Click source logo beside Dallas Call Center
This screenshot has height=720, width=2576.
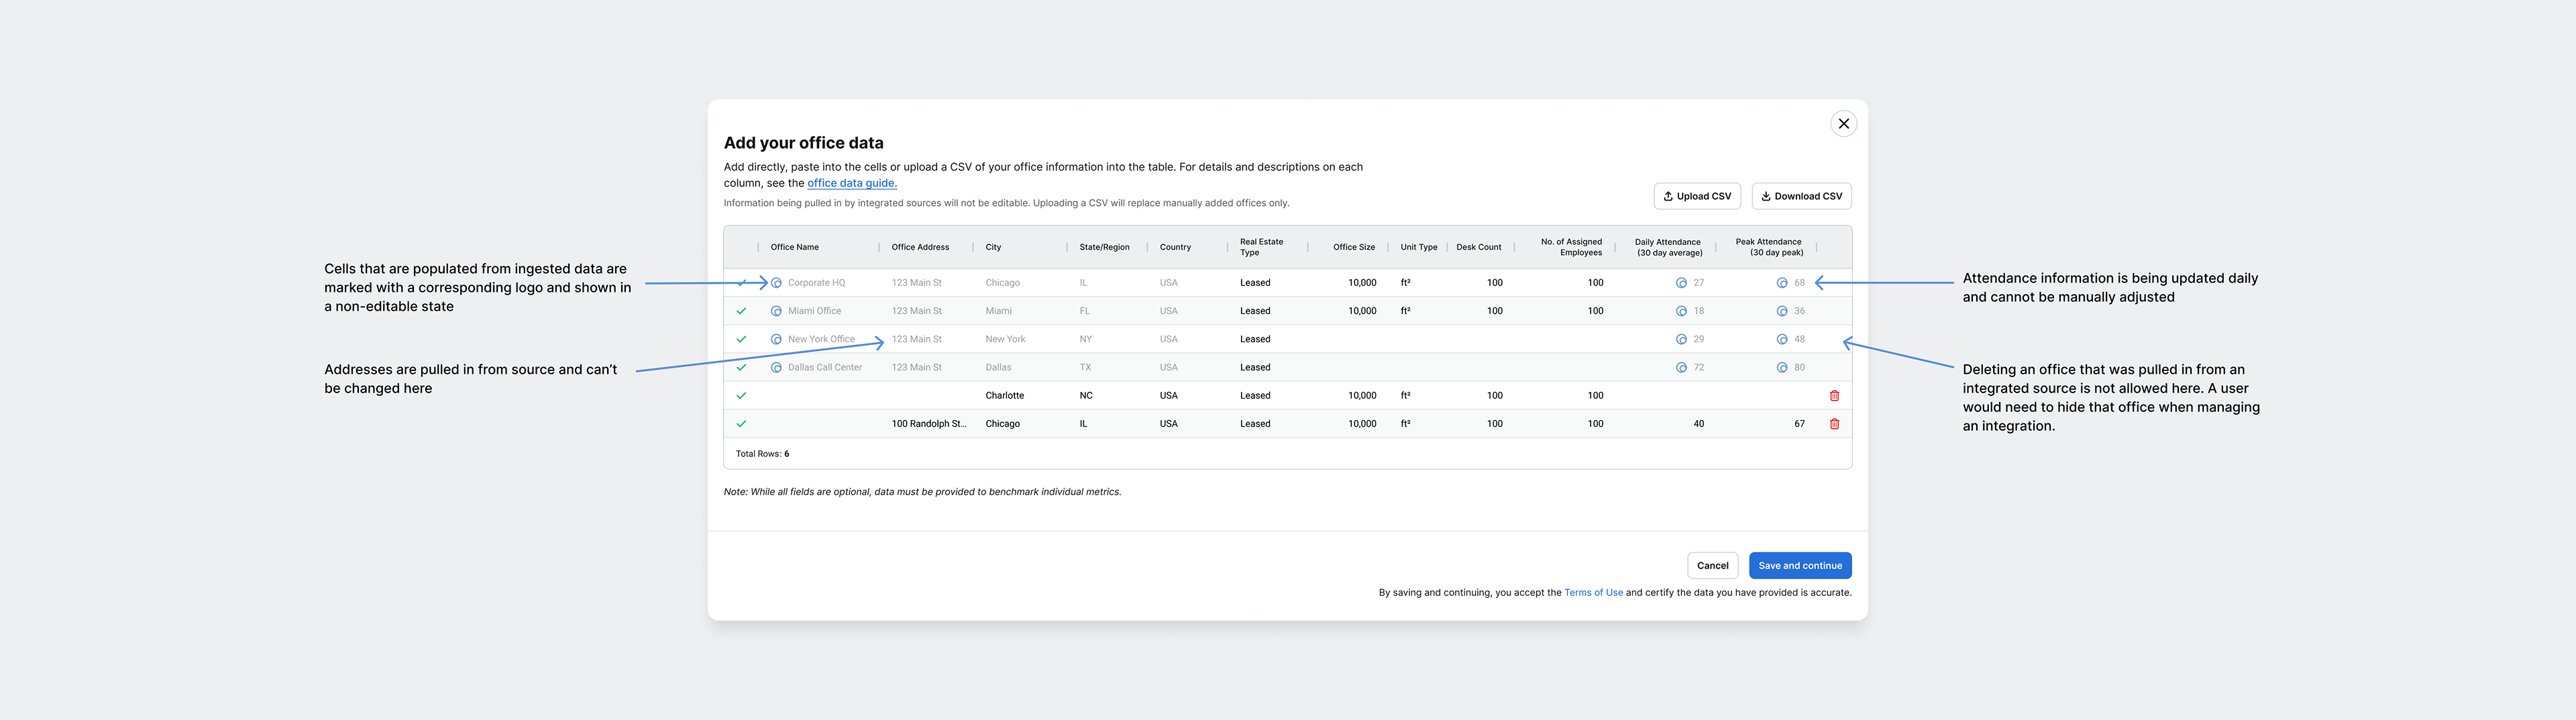(x=776, y=368)
